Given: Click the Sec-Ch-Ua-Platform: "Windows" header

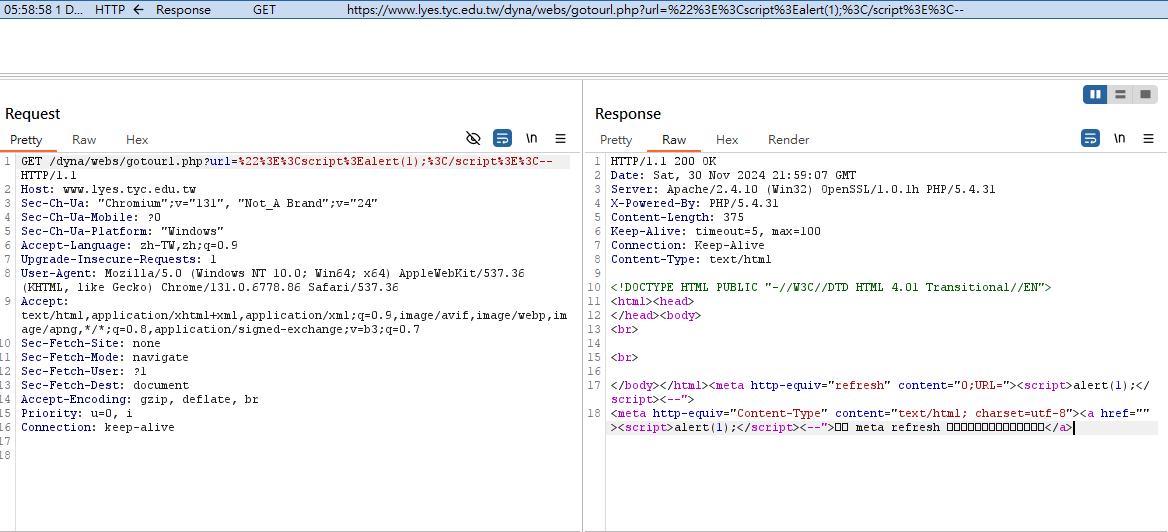Looking at the screenshot, I should click(x=122, y=232).
